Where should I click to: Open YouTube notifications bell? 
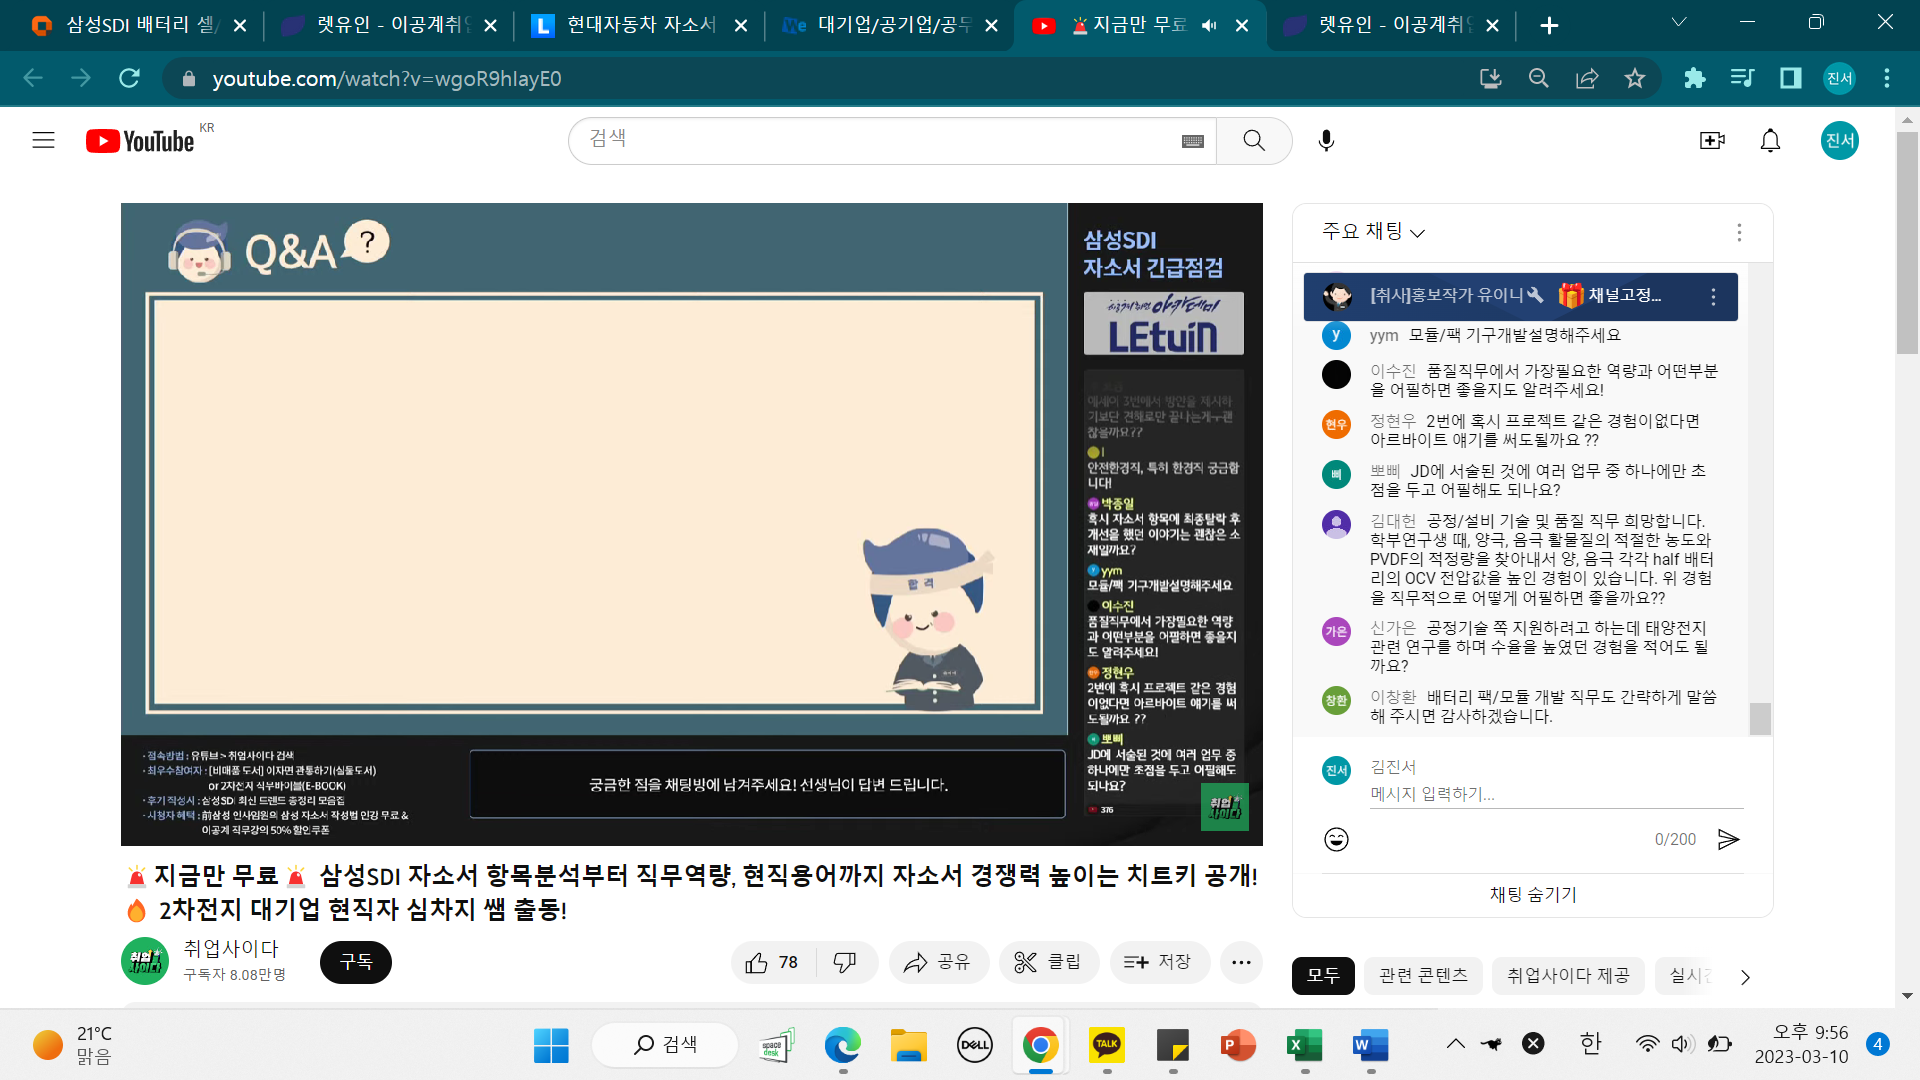1770,141
